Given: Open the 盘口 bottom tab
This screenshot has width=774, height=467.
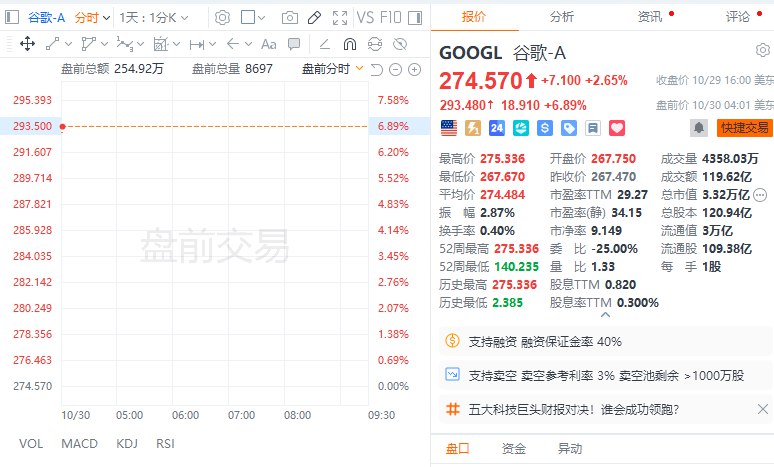Looking at the screenshot, I should 458,449.
